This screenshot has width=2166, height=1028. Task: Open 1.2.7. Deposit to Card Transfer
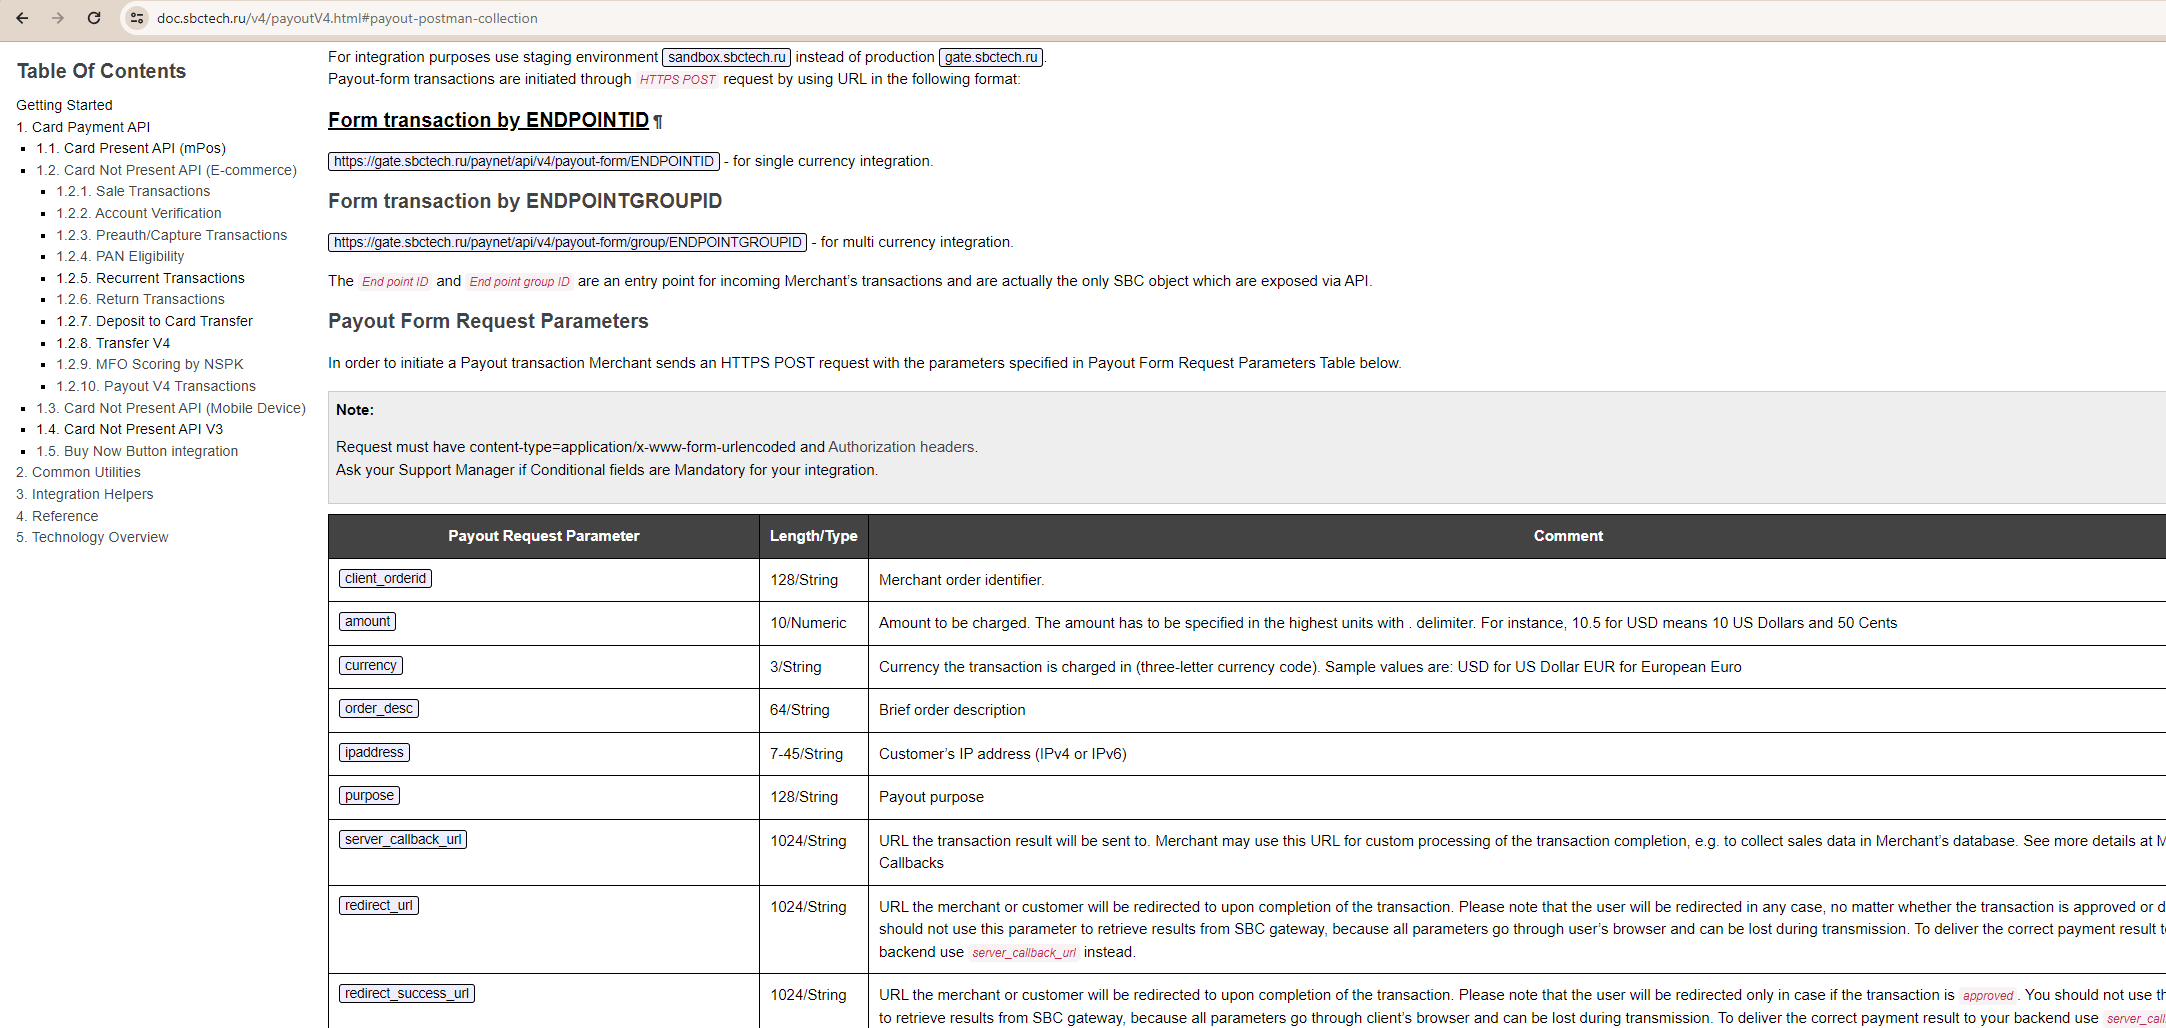coord(154,321)
